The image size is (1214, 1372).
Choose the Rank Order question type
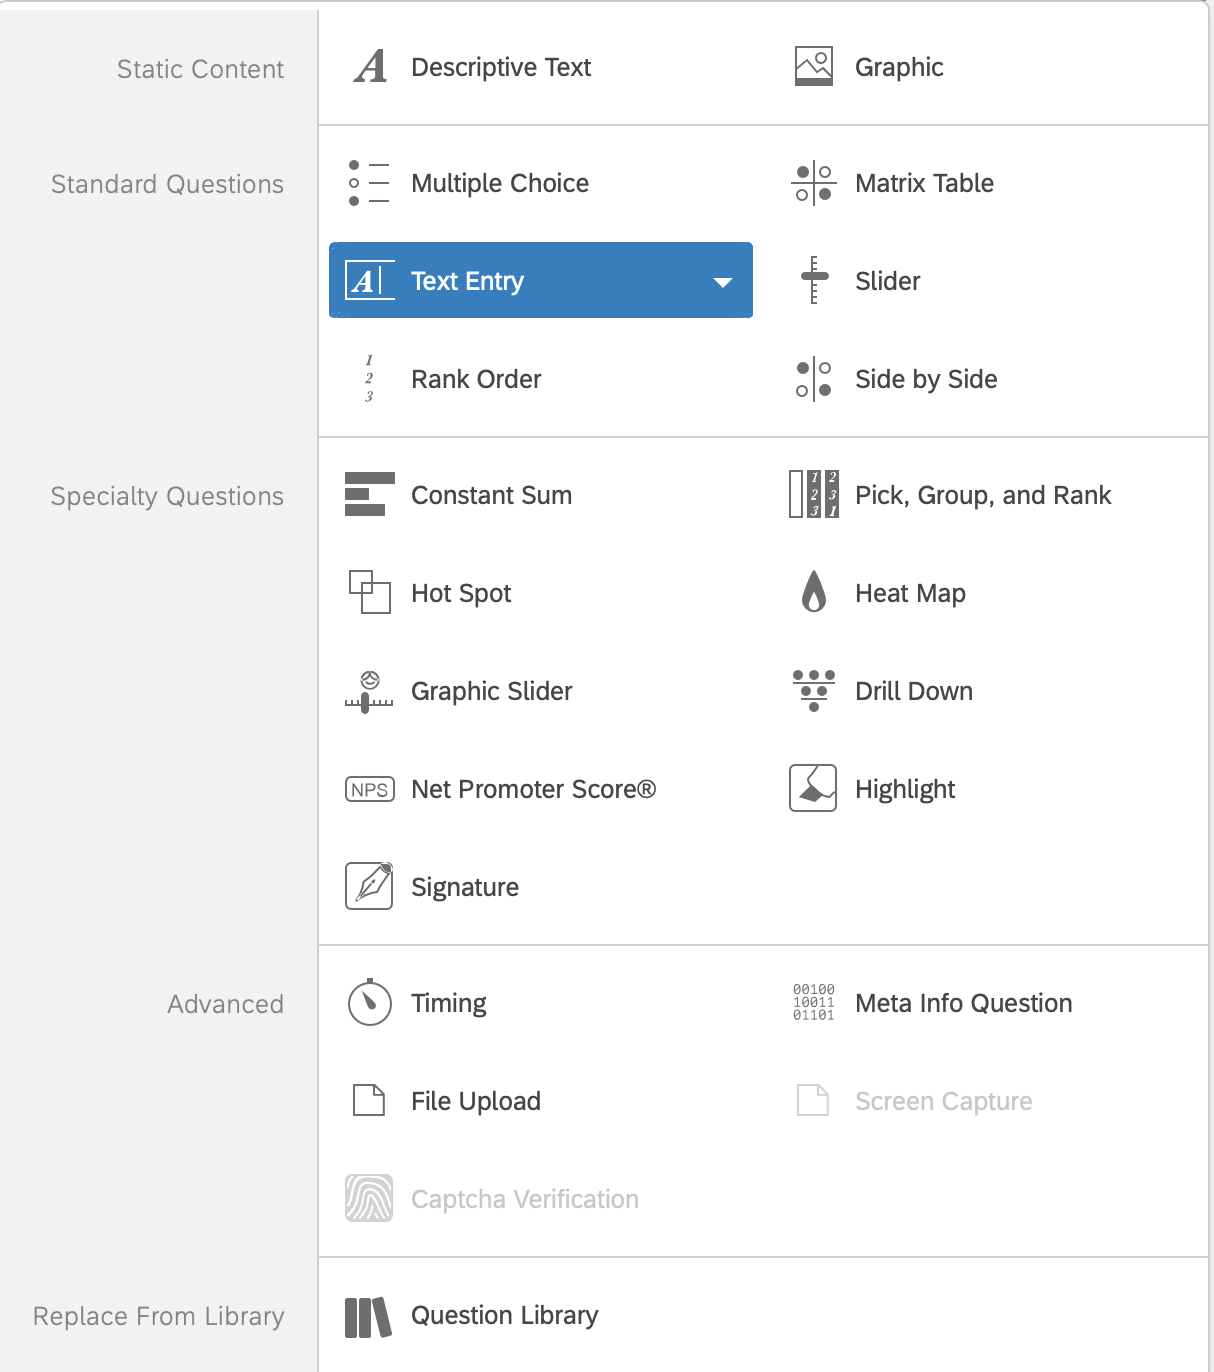pyautogui.click(x=475, y=379)
